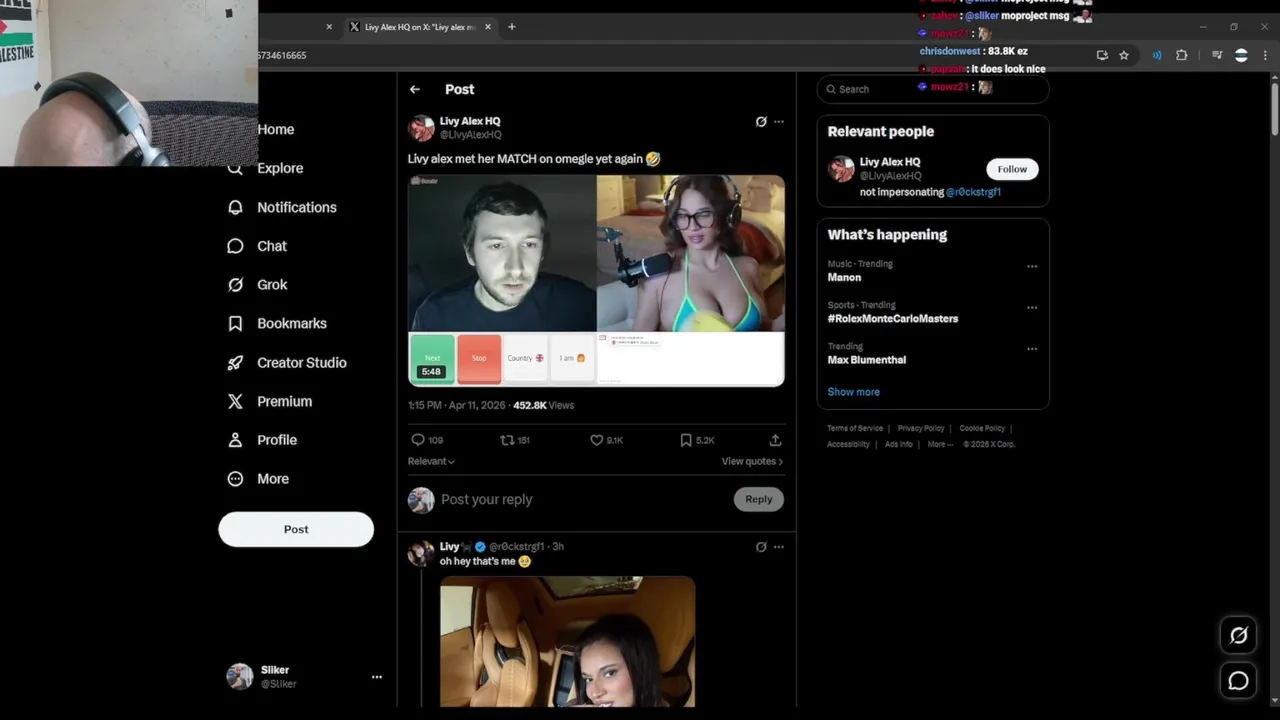Open more options on Livy Alex HQ post
Viewport: 1280px width, 720px height.
779,122
